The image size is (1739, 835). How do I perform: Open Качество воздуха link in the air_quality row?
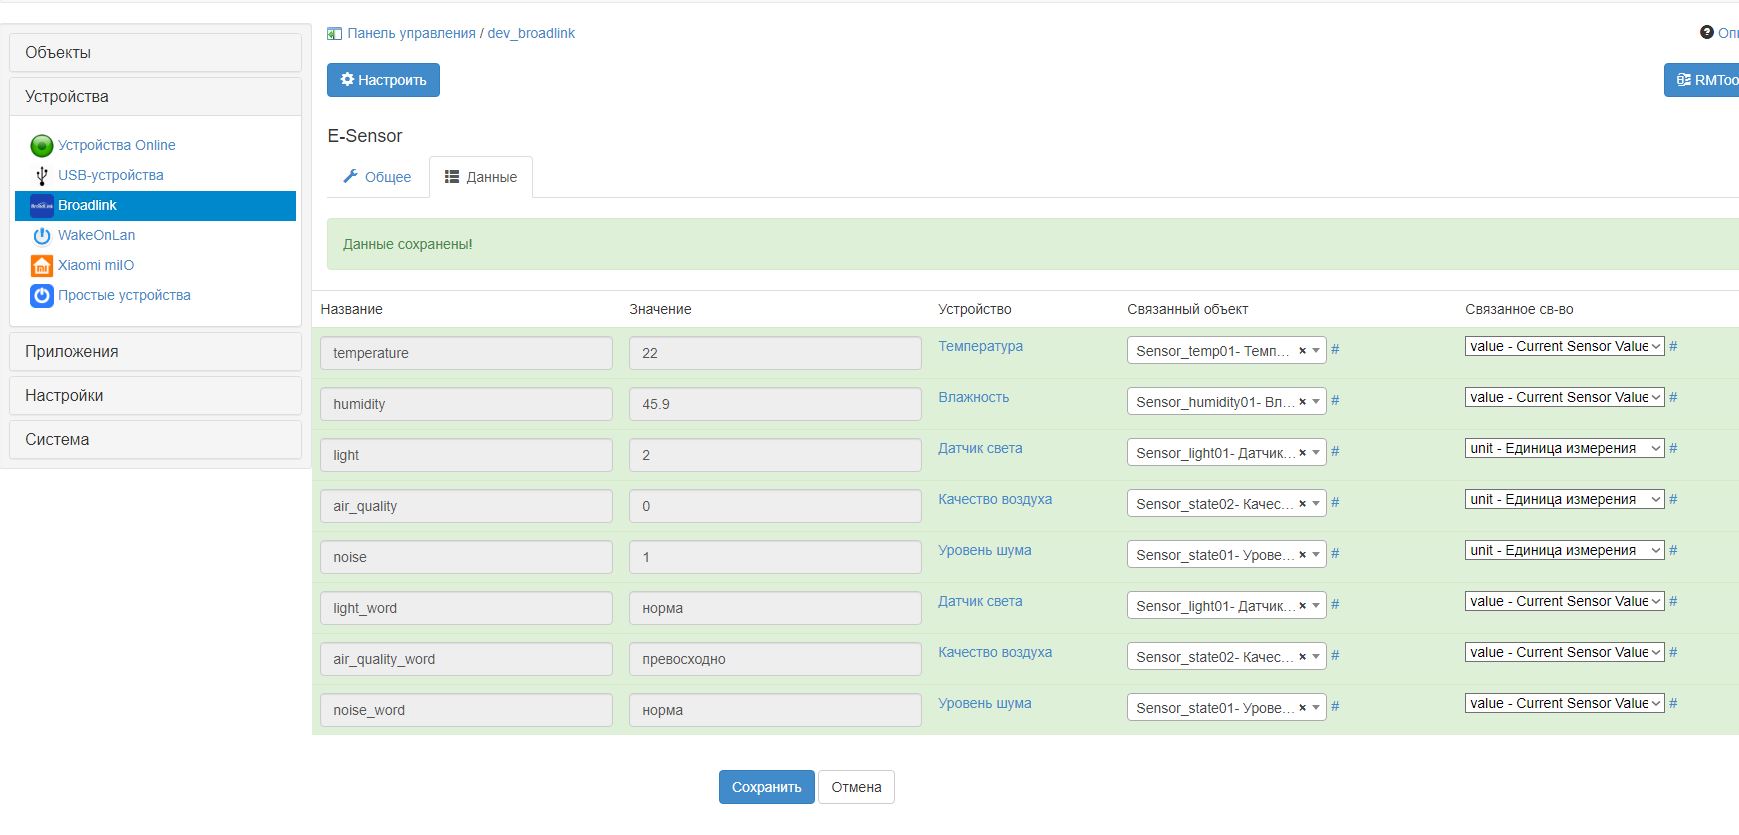pyautogui.click(x=995, y=499)
